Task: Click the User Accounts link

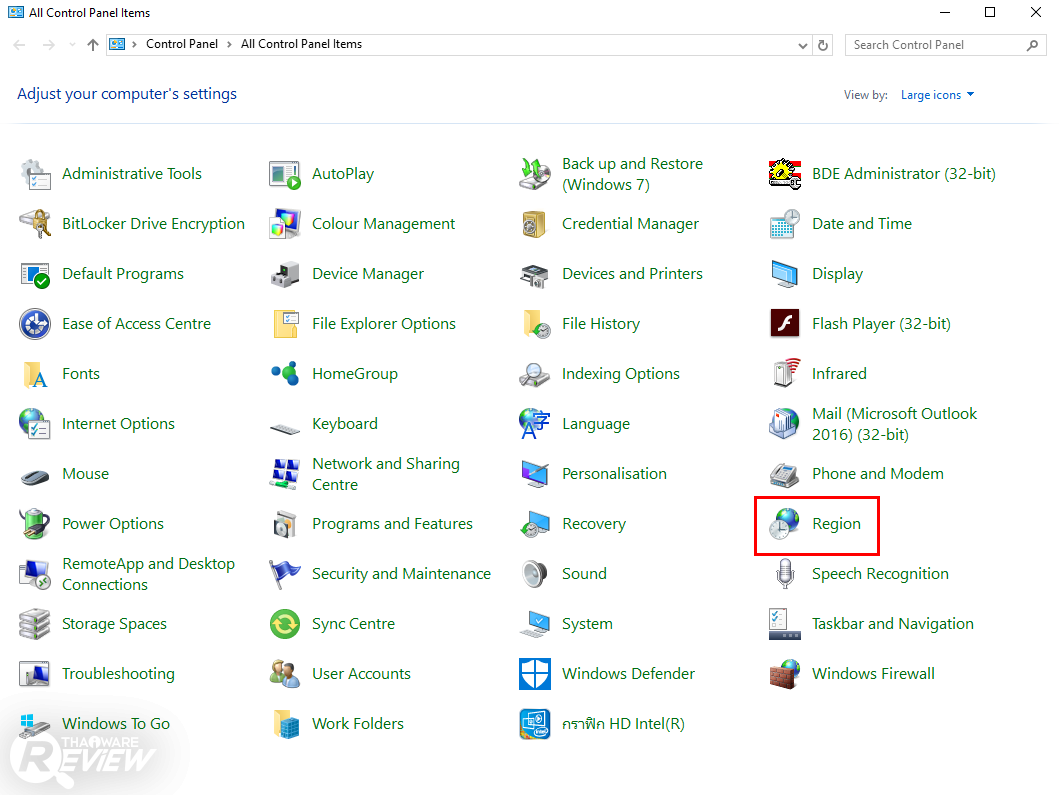Action: coord(361,674)
